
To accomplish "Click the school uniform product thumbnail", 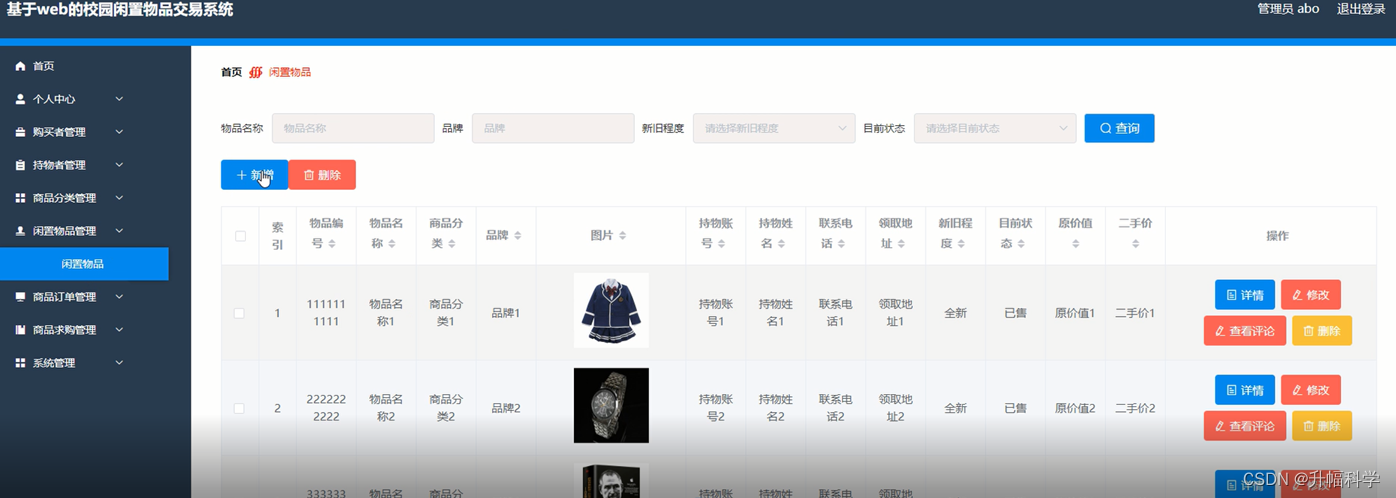I will pyautogui.click(x=611, y=311).
